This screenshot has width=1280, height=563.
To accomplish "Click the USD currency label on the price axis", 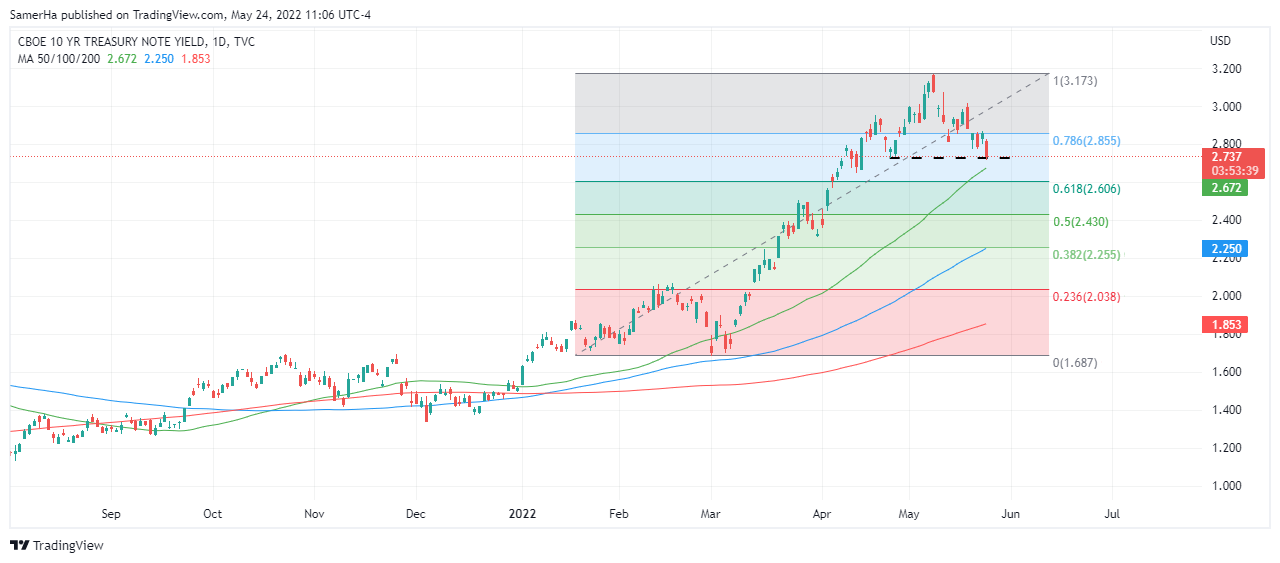I will pos(1220,41).
